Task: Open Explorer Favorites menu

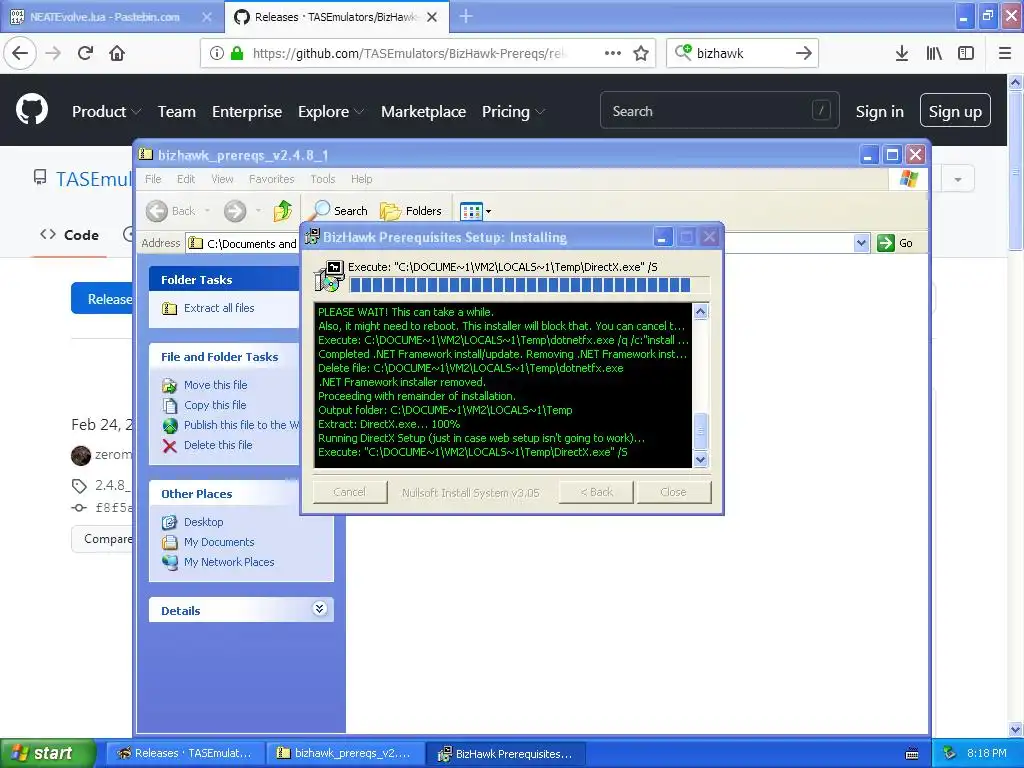Action: click(271, 179)
